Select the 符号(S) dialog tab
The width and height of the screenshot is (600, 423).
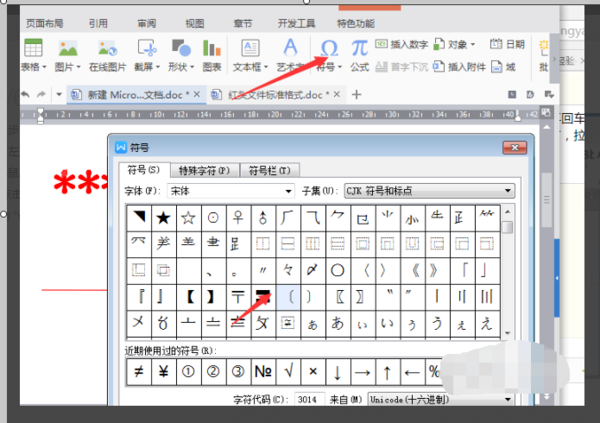(143, 170)
